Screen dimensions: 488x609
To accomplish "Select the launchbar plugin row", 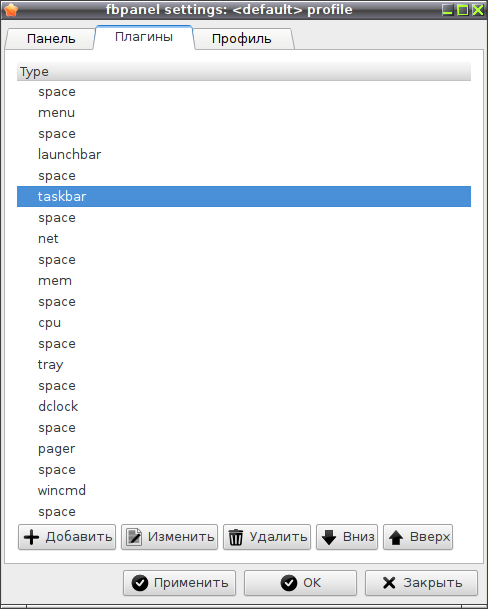I will click(244, 155).
